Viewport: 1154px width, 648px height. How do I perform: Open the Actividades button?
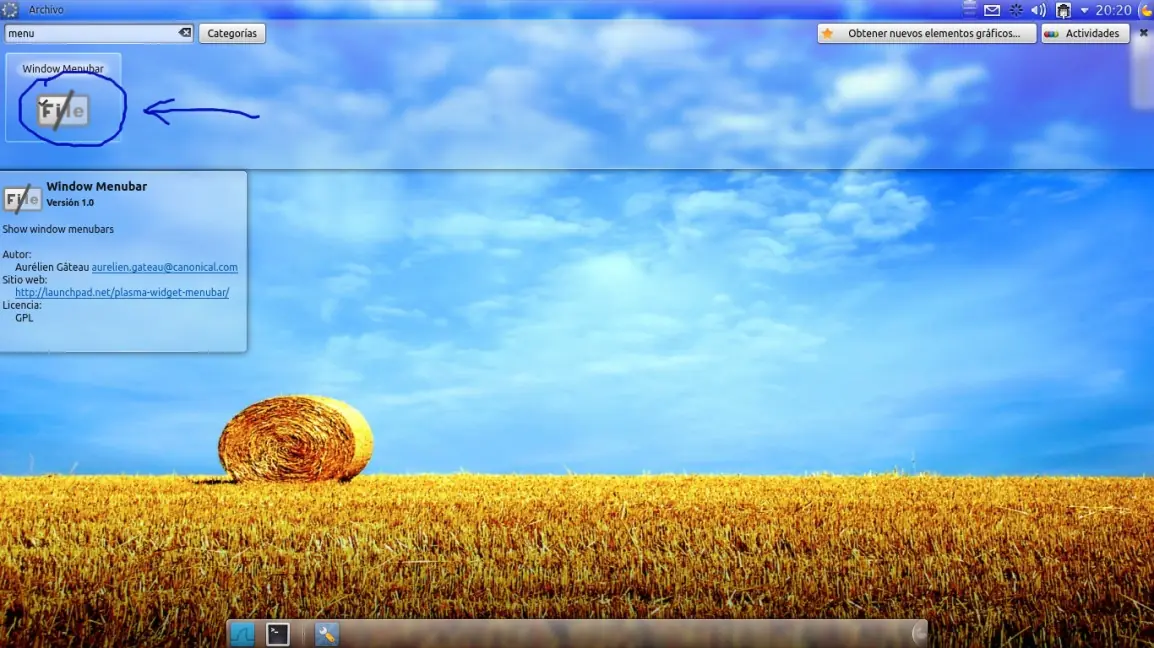(x=1085, y=33)
